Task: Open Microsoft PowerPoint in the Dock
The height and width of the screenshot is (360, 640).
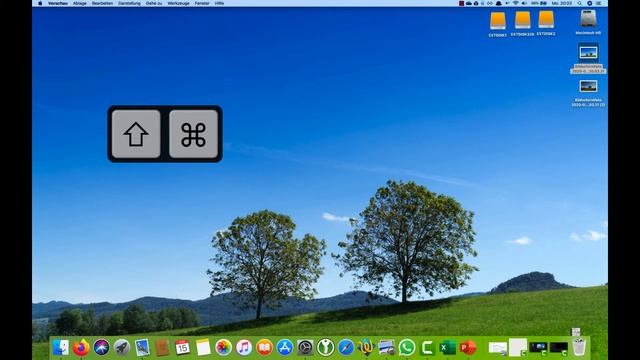Action: click(x=468, y=347)
